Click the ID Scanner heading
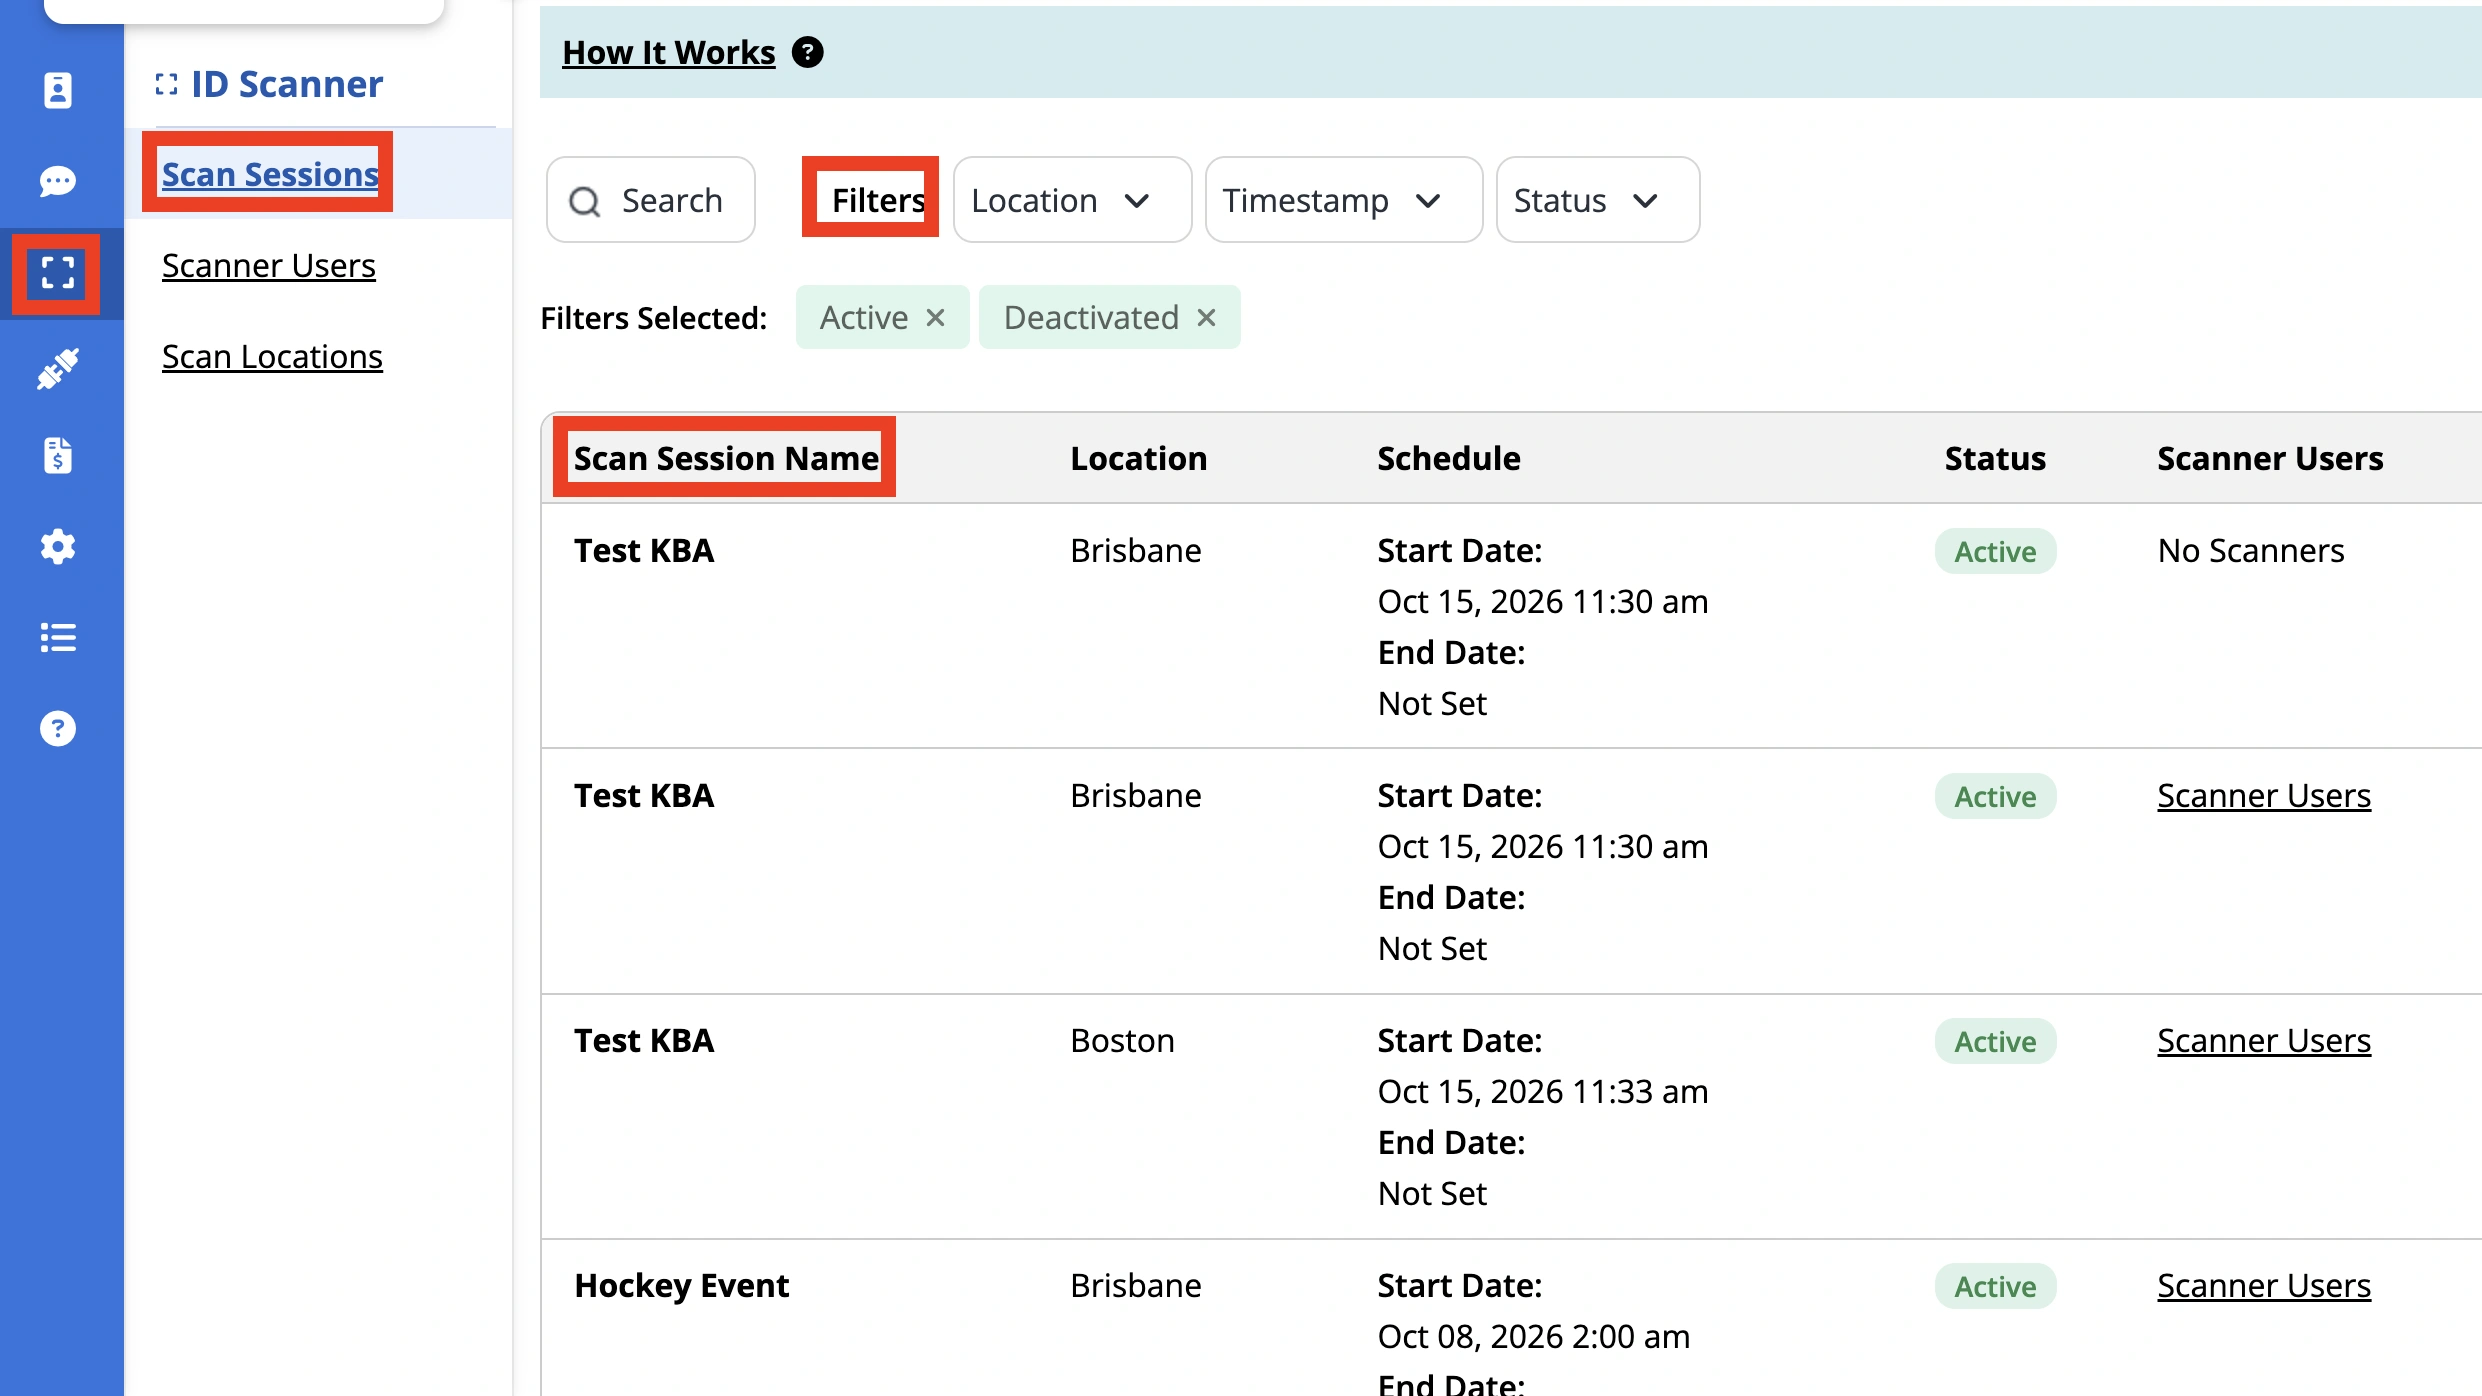 pyautogui.click(x=287, y=85)
